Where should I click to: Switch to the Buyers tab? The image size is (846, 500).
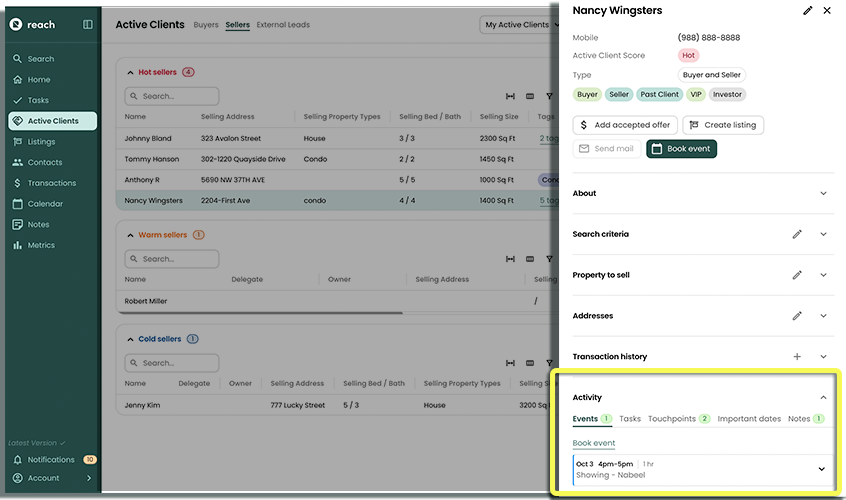click(206, 24)
